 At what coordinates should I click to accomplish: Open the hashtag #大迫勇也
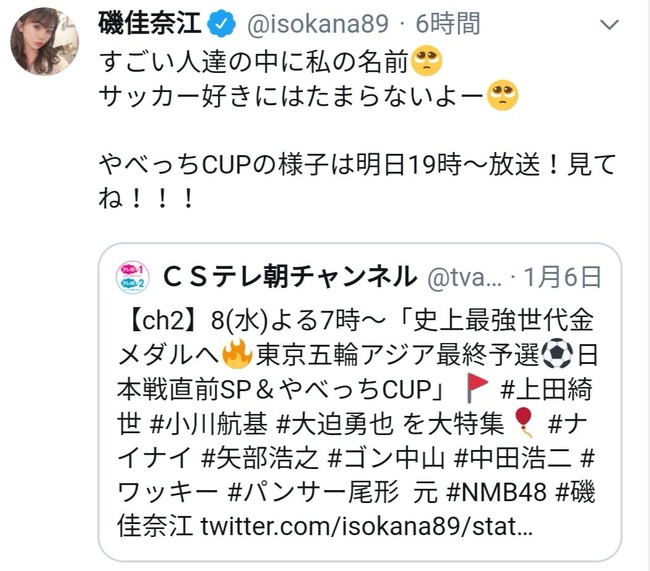click(334, 424)
